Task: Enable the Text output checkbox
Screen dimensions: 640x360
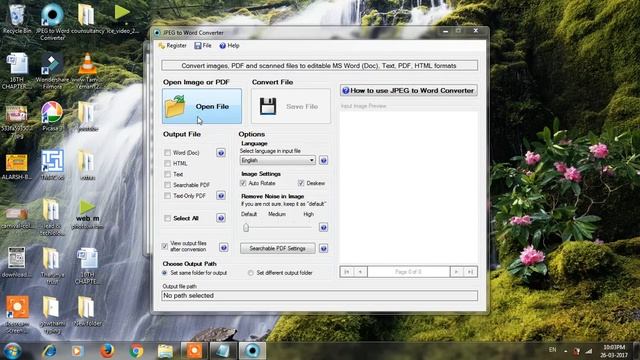Action: 167,174
